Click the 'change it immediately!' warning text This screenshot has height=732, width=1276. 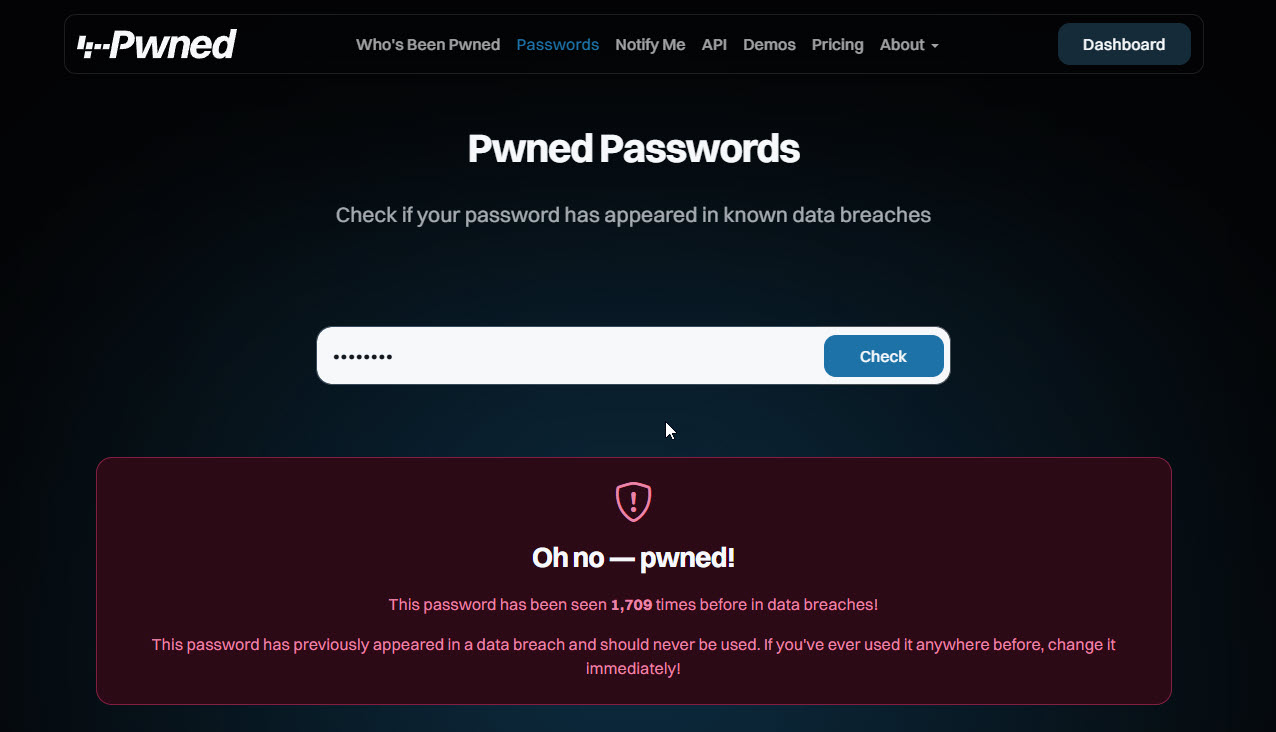633,668
